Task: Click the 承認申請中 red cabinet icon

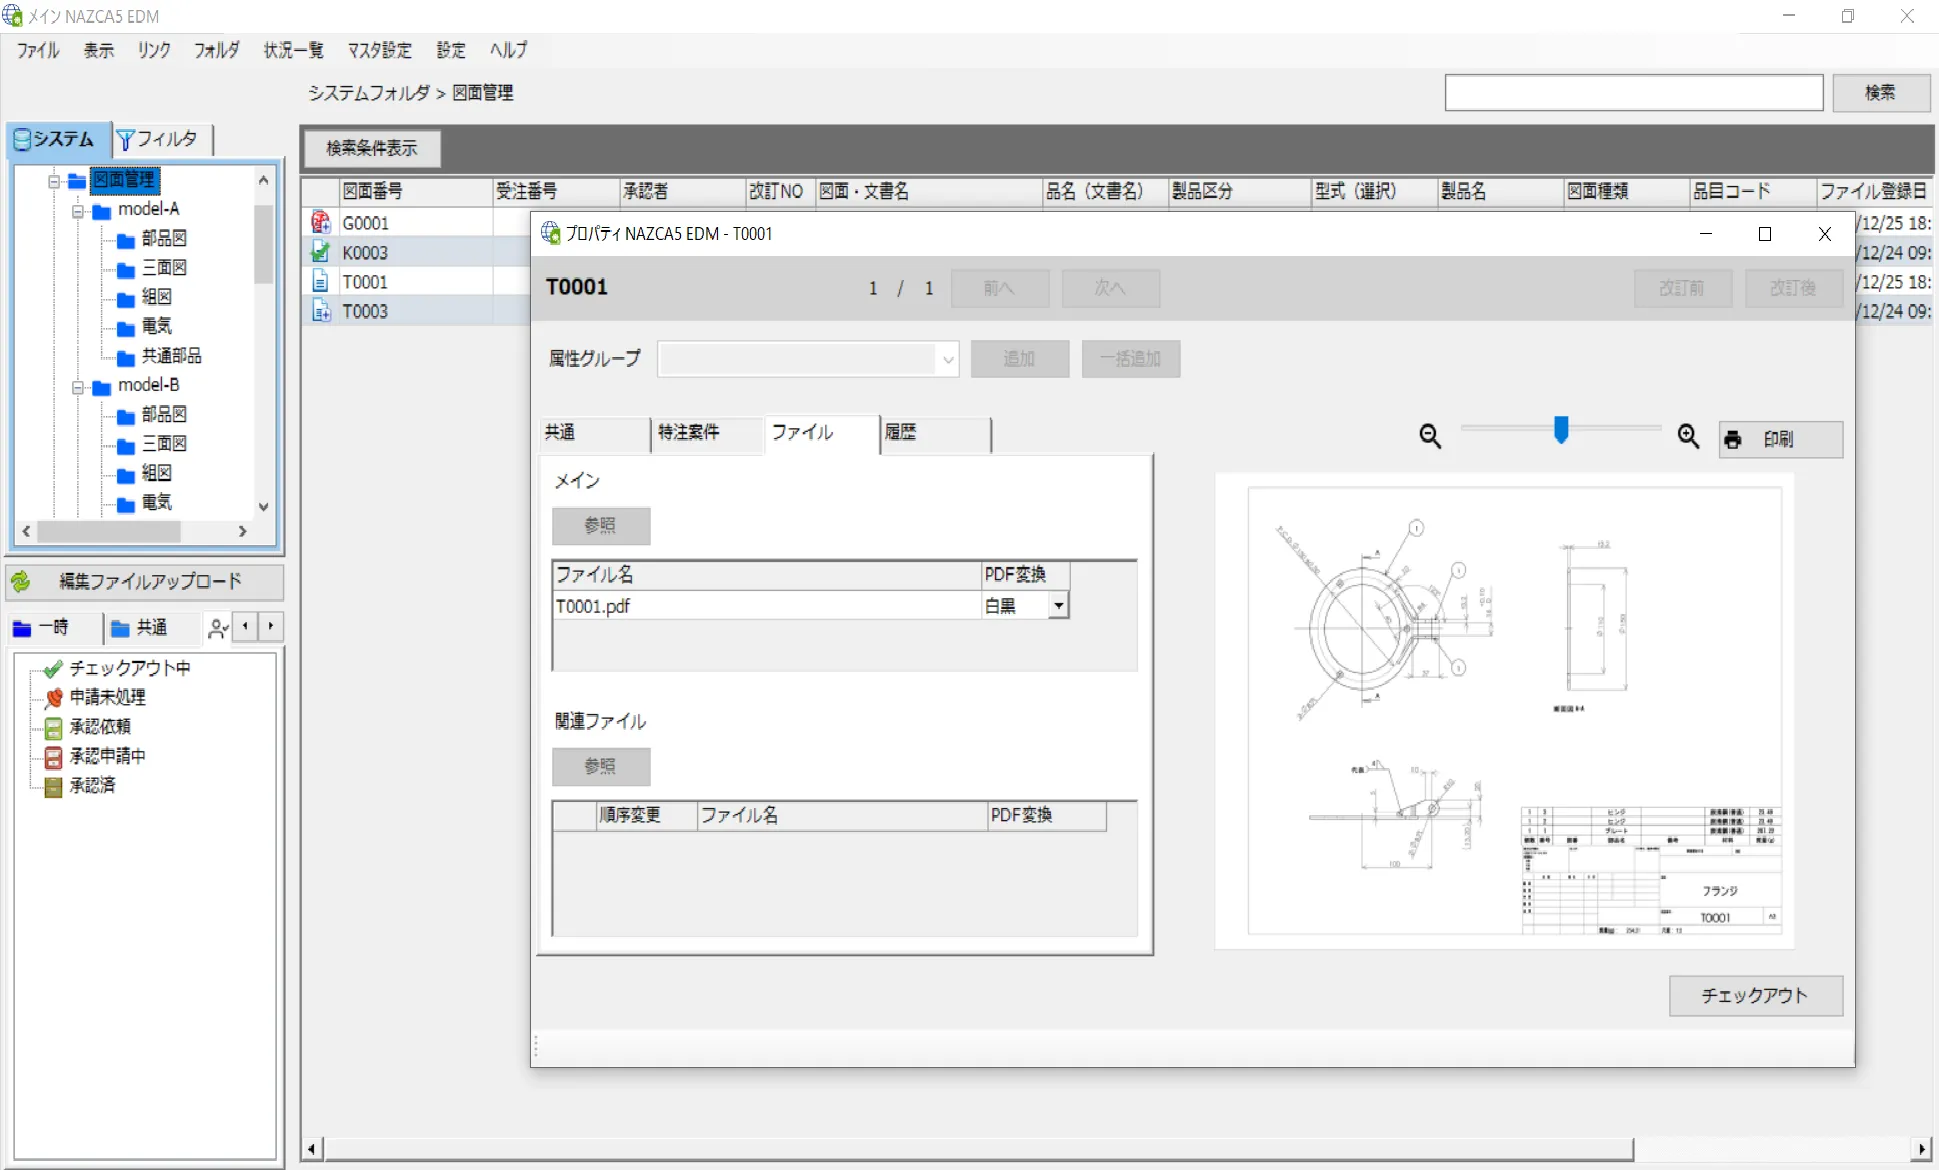Action: pos(53,756)
